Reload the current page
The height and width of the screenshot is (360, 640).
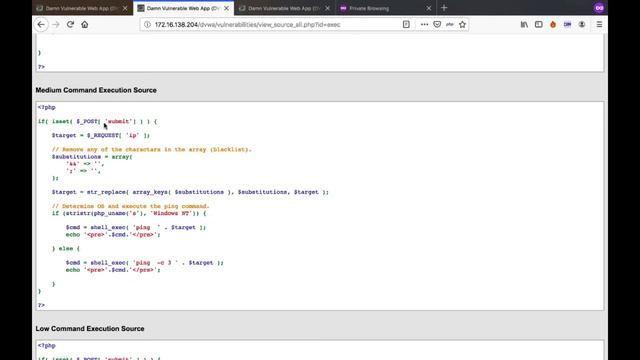(x=70, y=24)
